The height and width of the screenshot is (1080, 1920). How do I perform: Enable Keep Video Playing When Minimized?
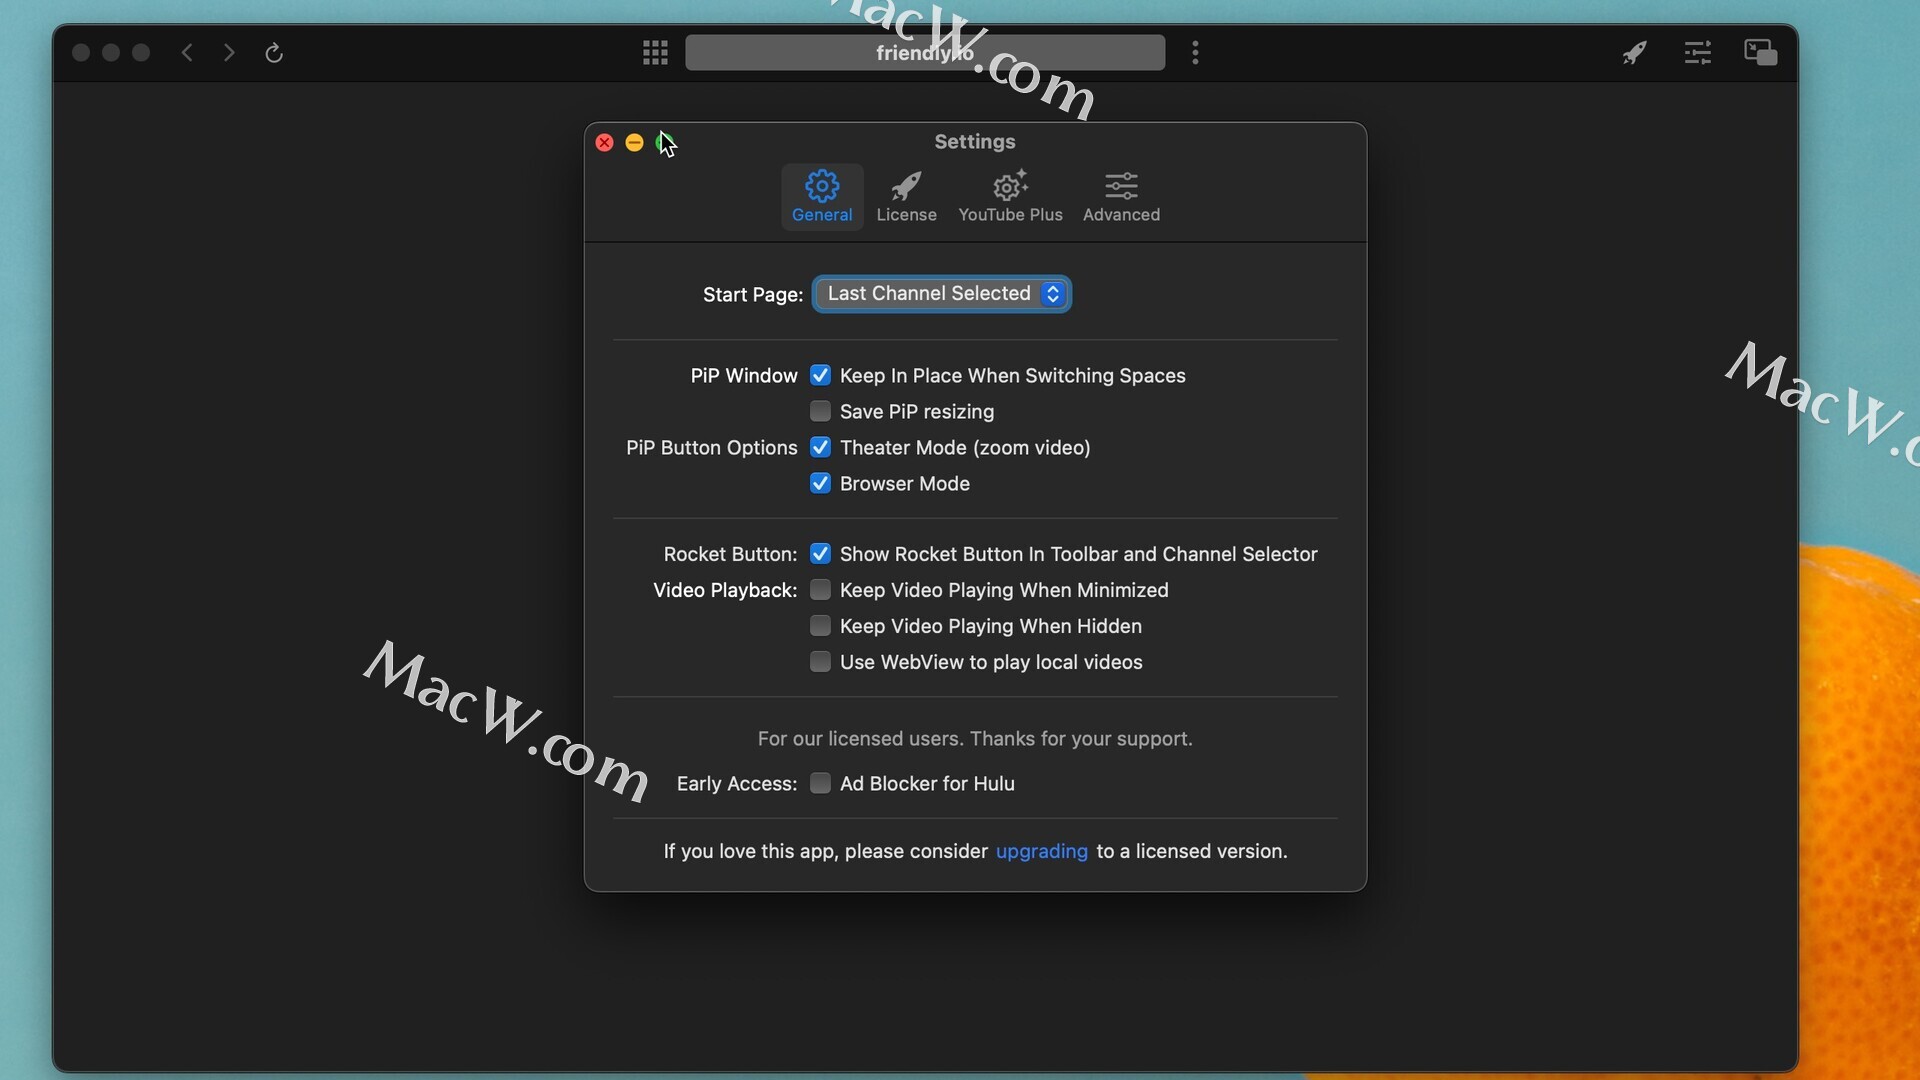(820, 589)
